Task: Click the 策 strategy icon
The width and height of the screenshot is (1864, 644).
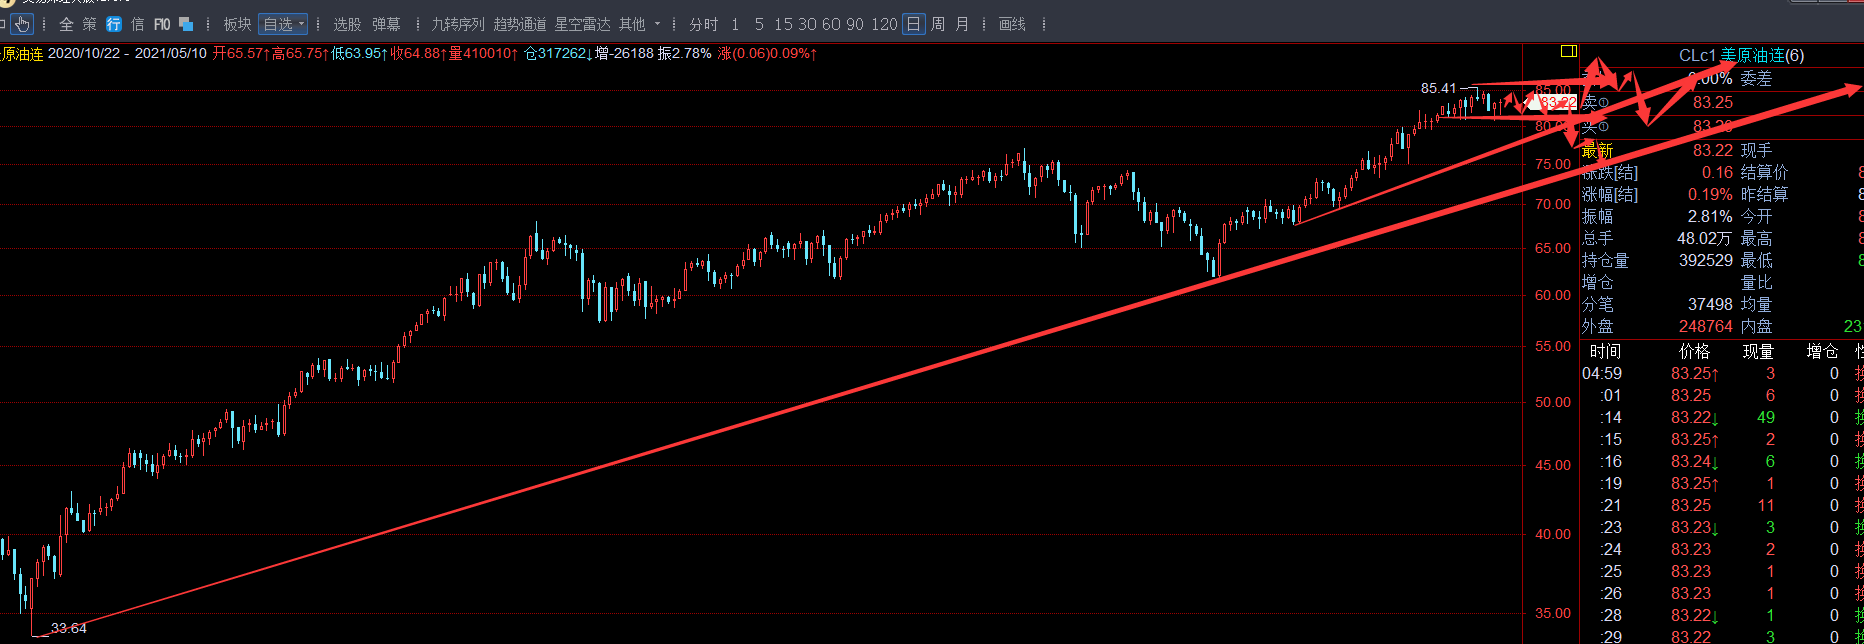Action: pyautogui.click(x=90, y=24)
